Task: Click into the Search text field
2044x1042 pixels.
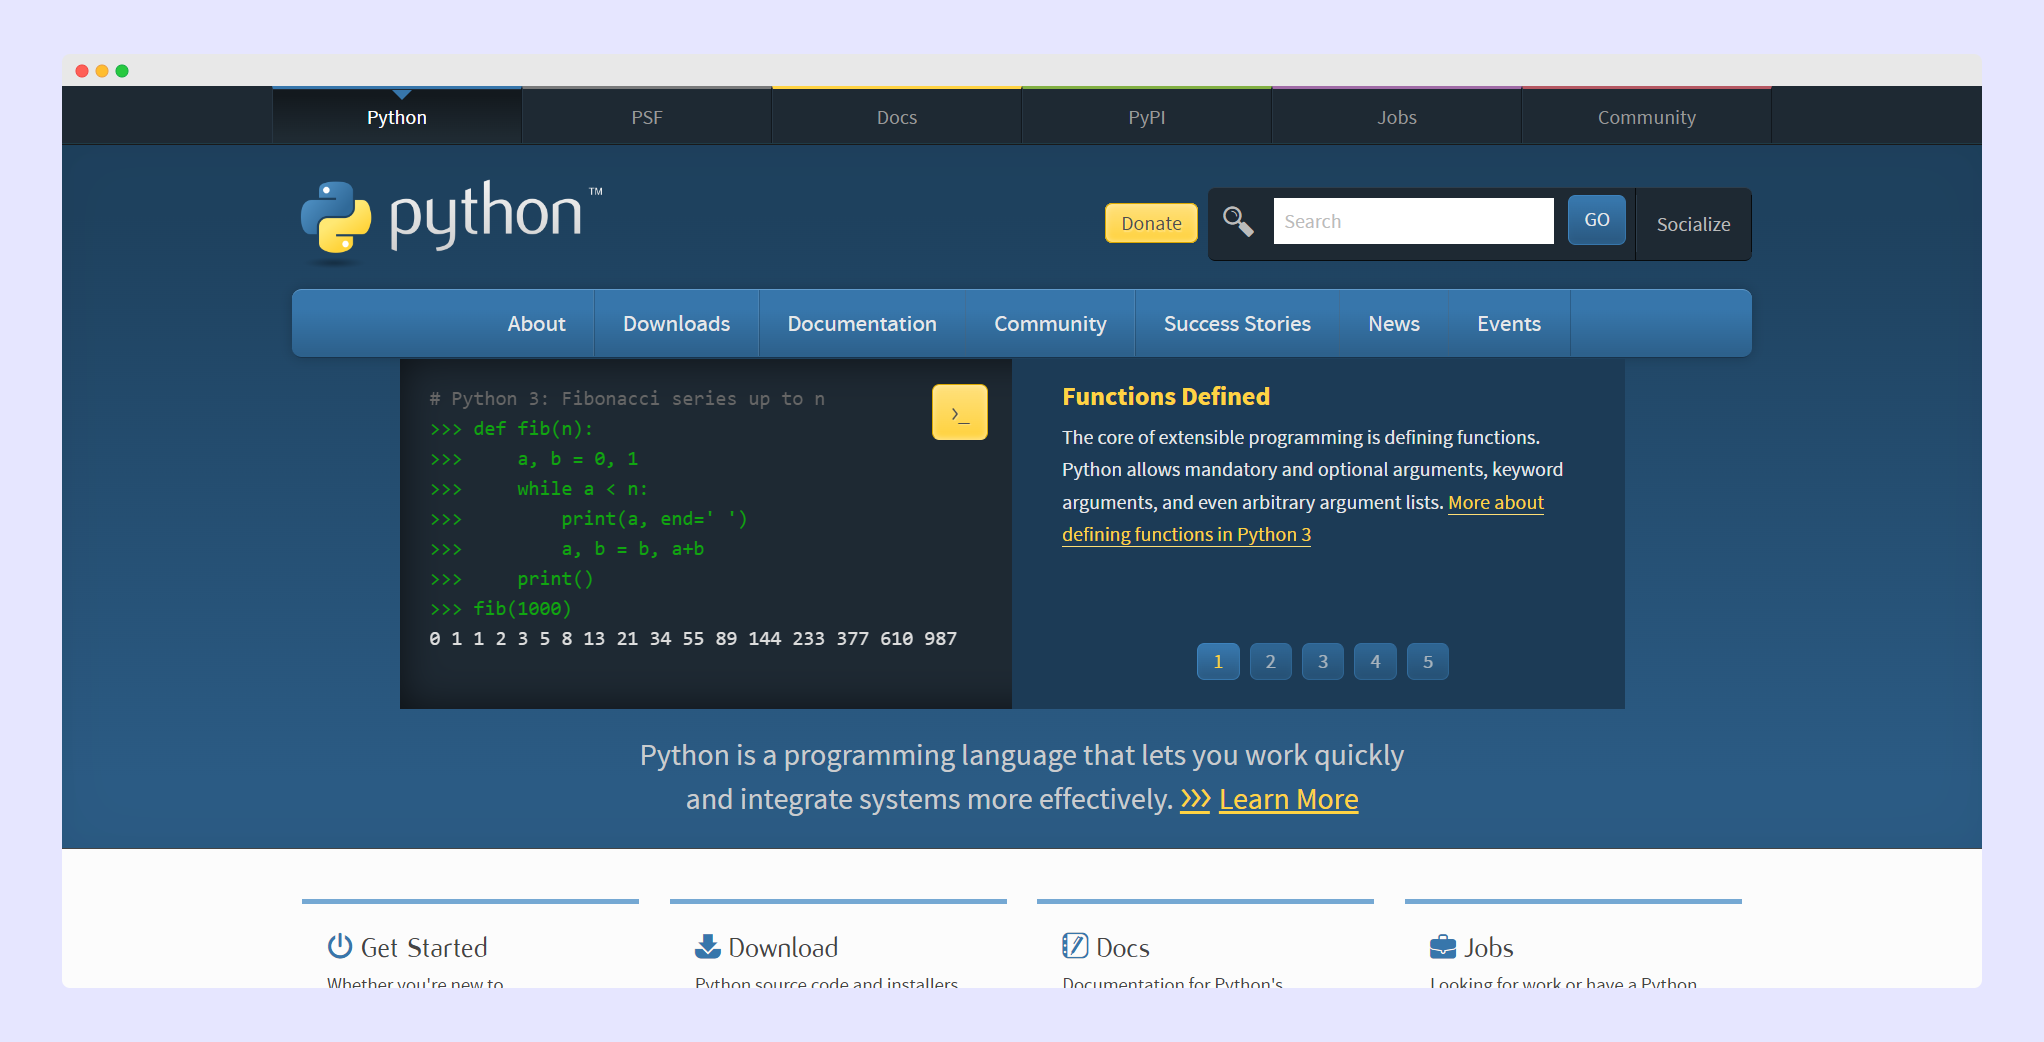Action: (1412, 221)
